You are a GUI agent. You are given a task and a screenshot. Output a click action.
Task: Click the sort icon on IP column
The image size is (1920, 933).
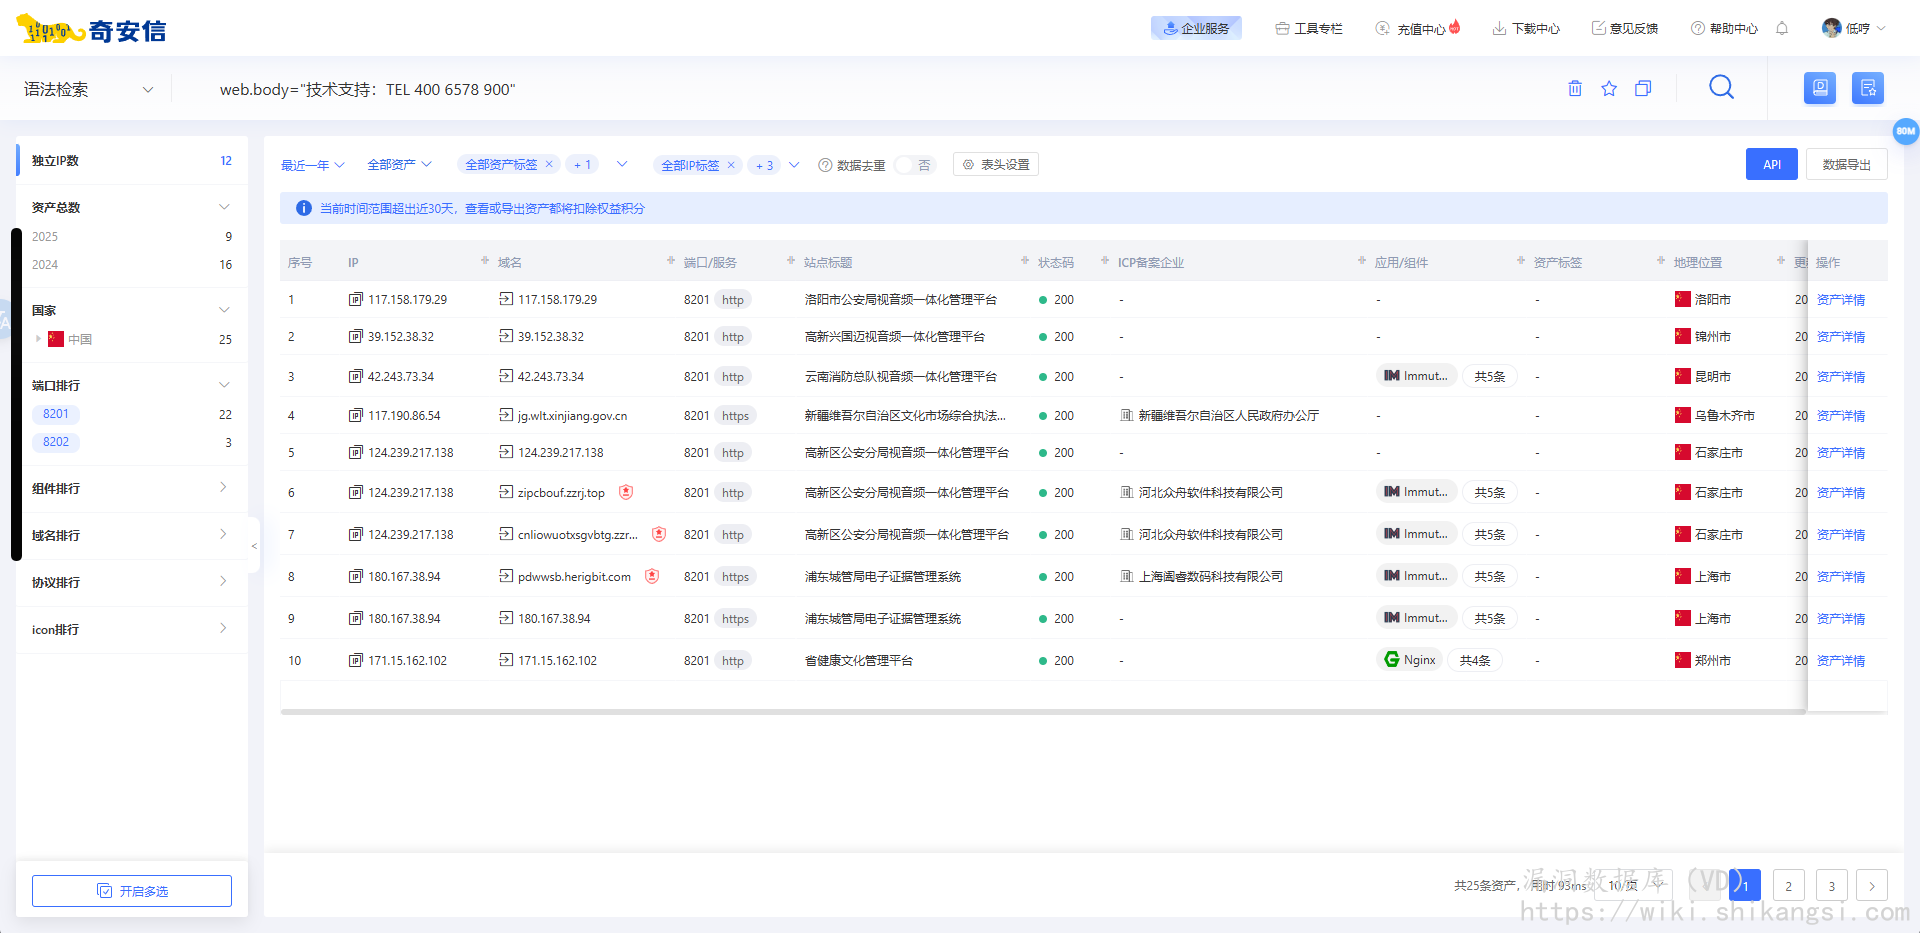(x=486, y=261)
